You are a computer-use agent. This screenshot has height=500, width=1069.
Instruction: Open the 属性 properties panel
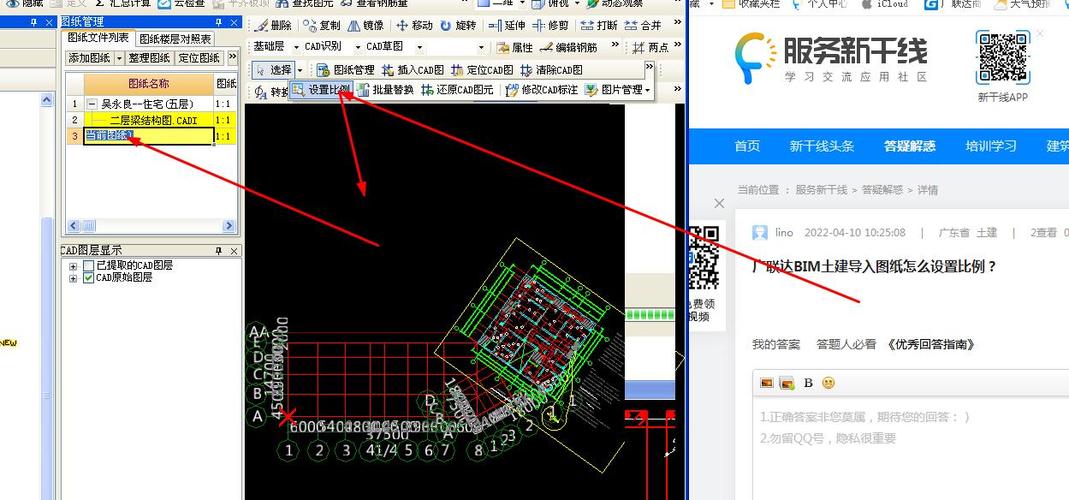coord(515,47)
